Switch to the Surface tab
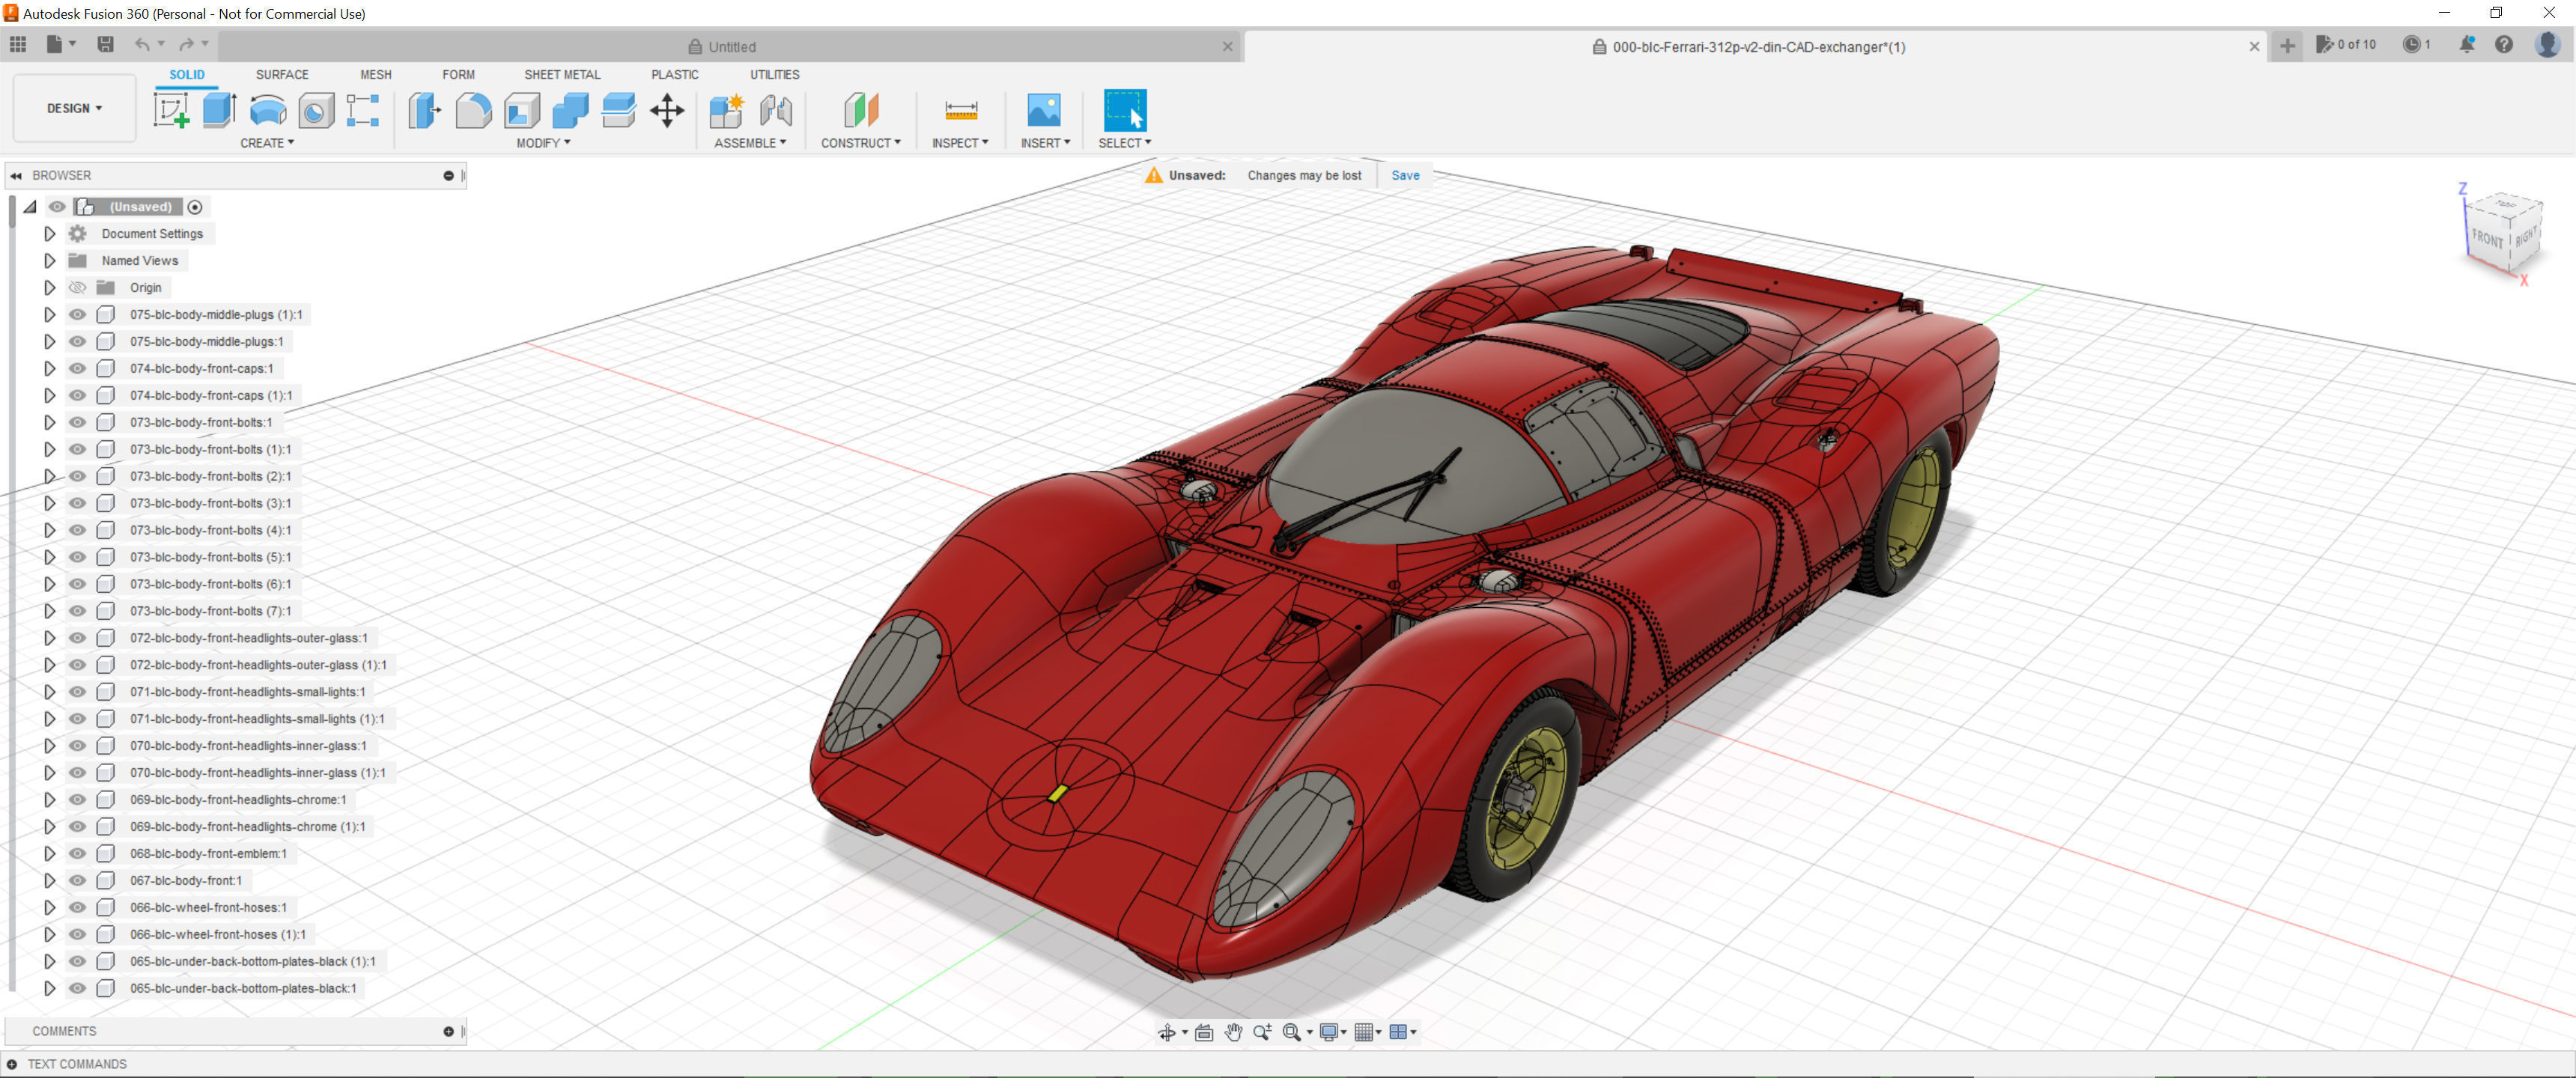This screenshot has width=2576, height=1078. tap(282, 75)
